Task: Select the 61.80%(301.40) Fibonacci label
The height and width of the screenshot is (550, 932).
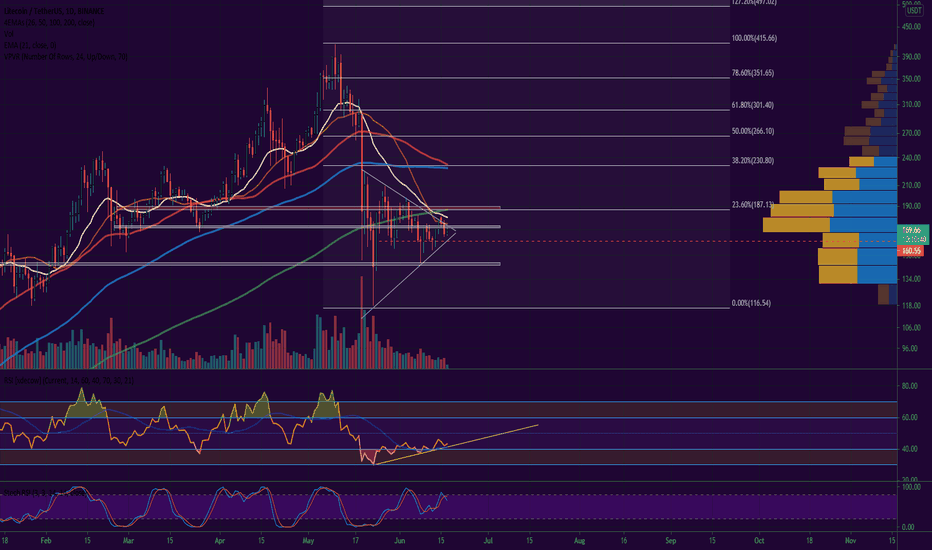Action: point(752,105)
